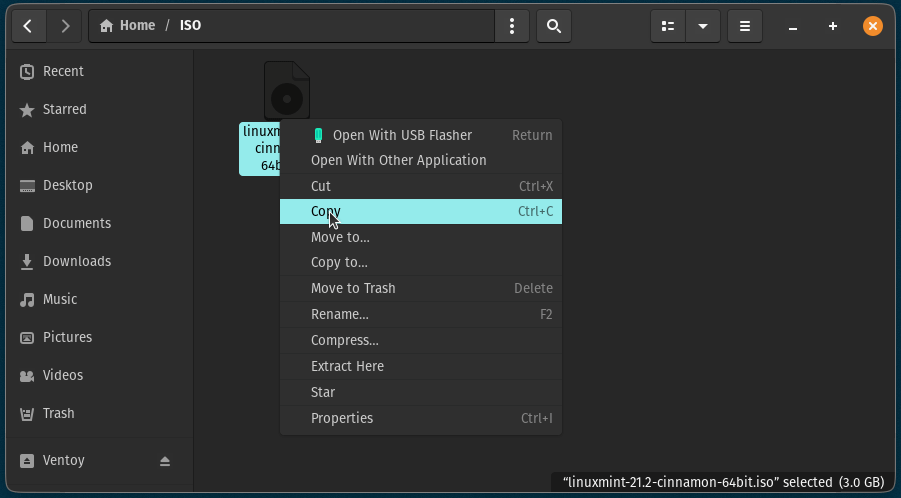Image resolution: width=901 pixels, height=498 pixels.
Task: Open Starred in the sidebar
Action: (x=64, y=109)
